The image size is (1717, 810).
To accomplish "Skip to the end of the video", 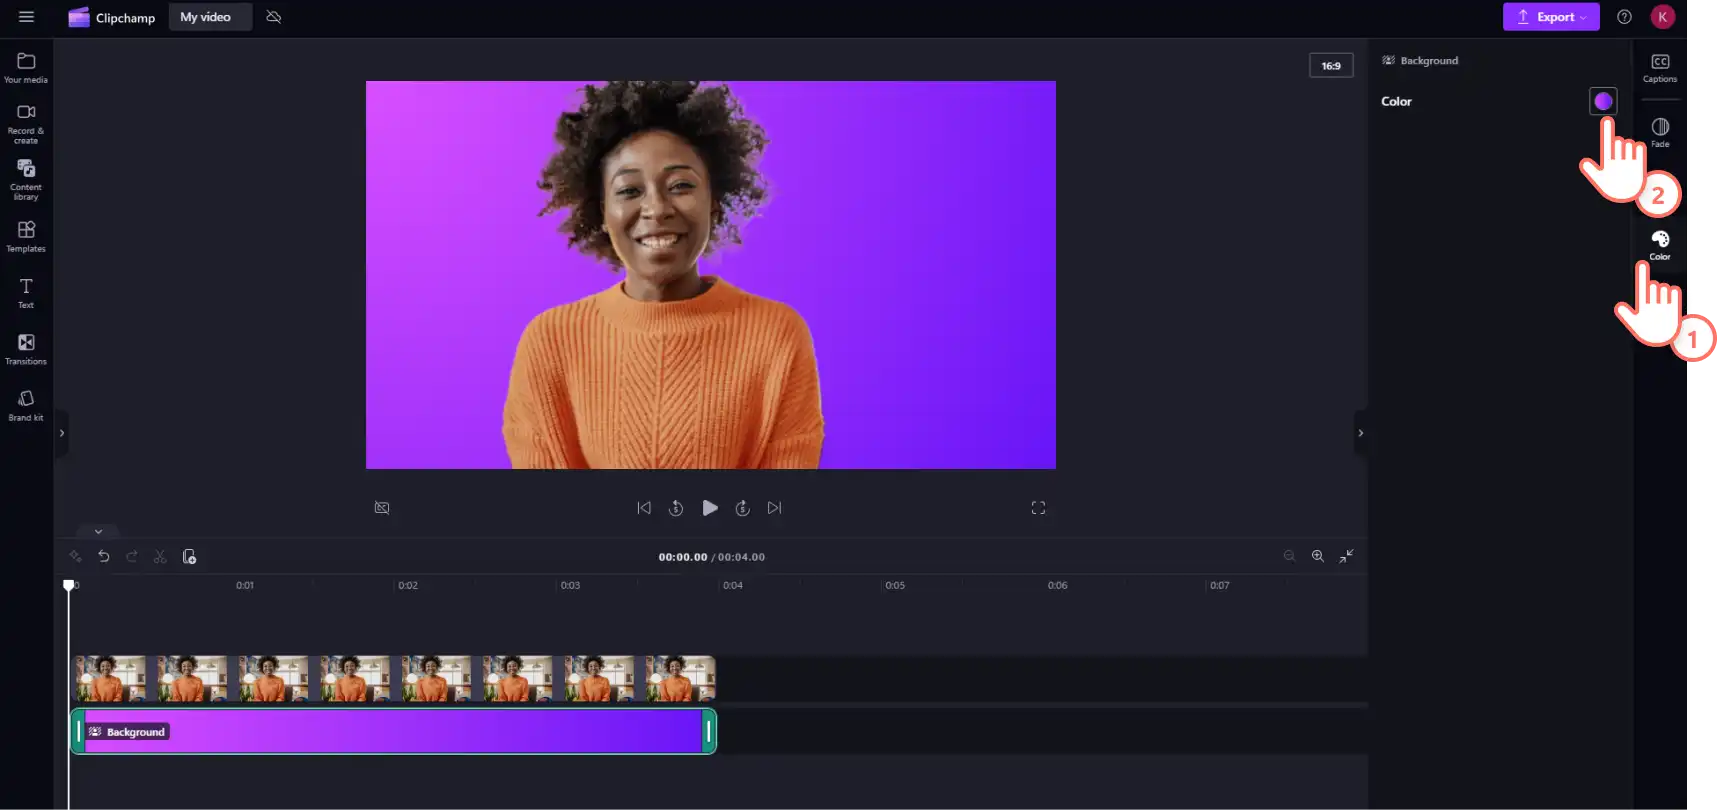I will pyautogui.click(x=774, y=508).
